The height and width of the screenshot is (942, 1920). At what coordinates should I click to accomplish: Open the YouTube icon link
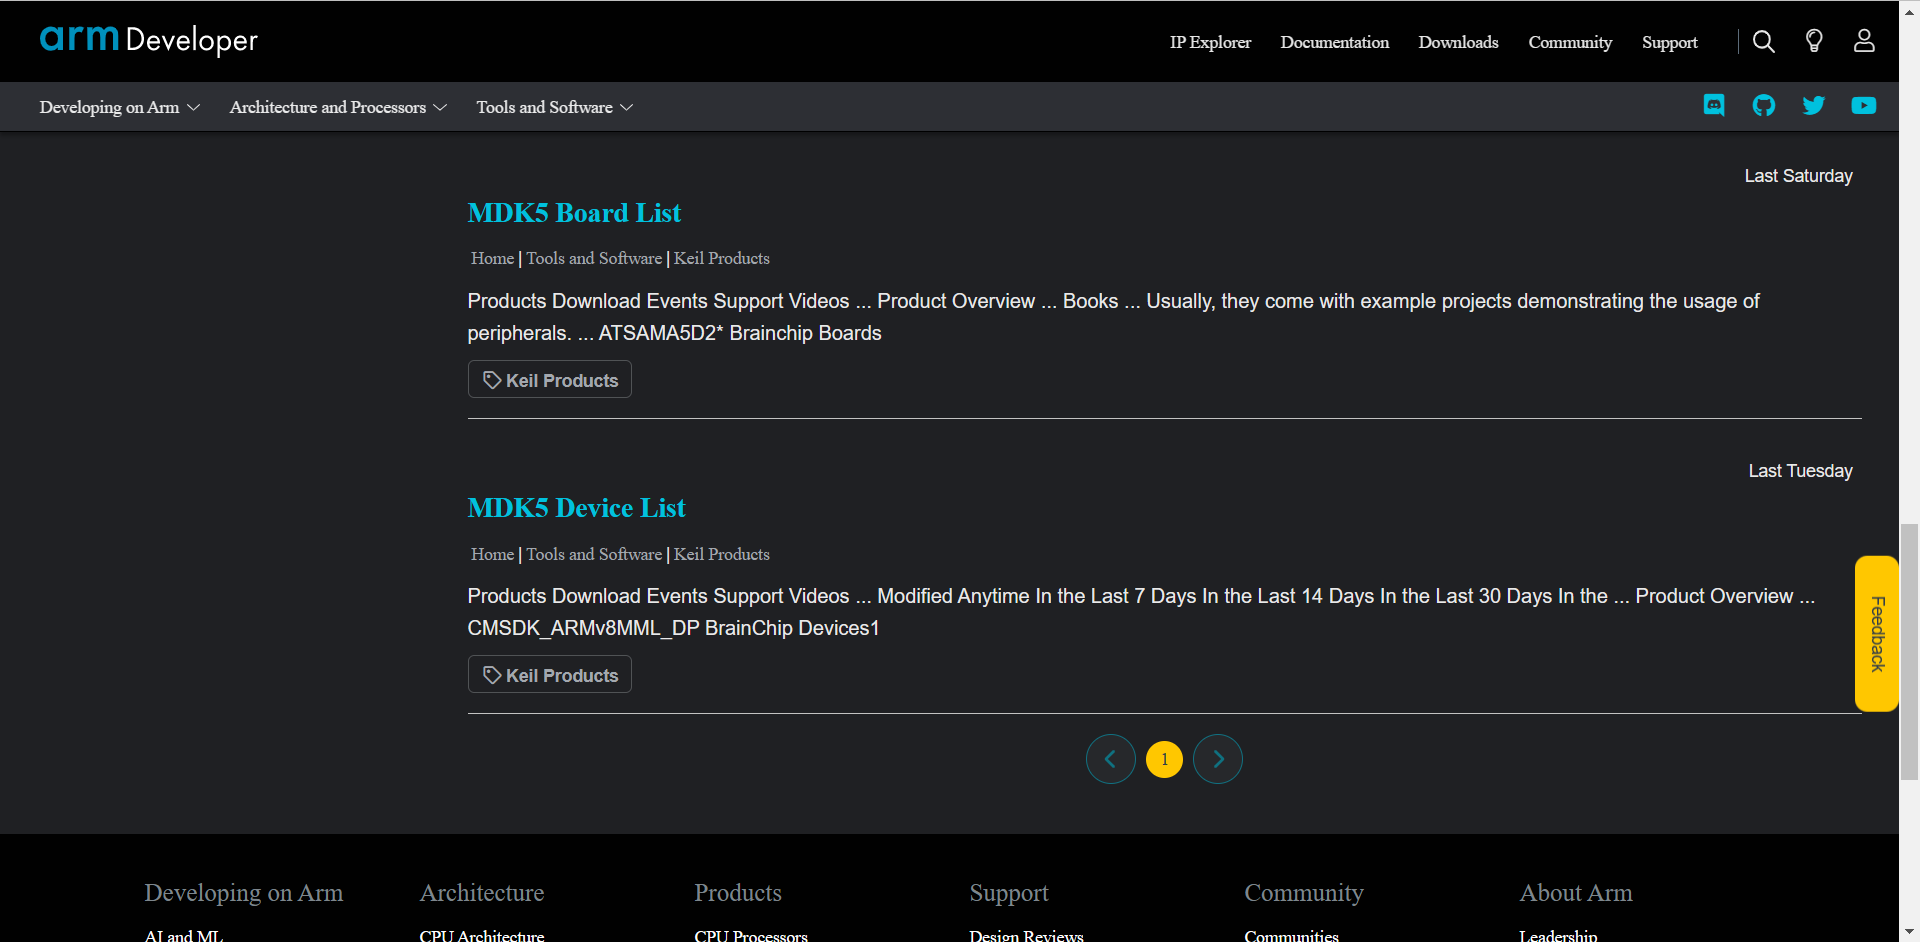1864,105
